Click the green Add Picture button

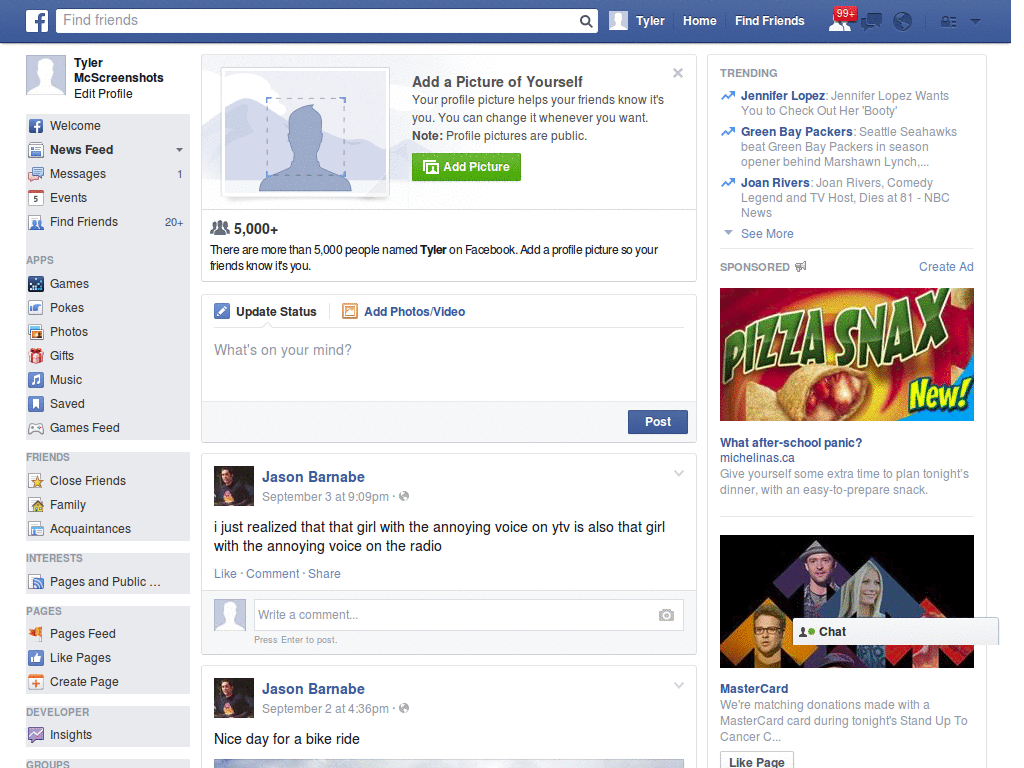[x=466, y=167]
